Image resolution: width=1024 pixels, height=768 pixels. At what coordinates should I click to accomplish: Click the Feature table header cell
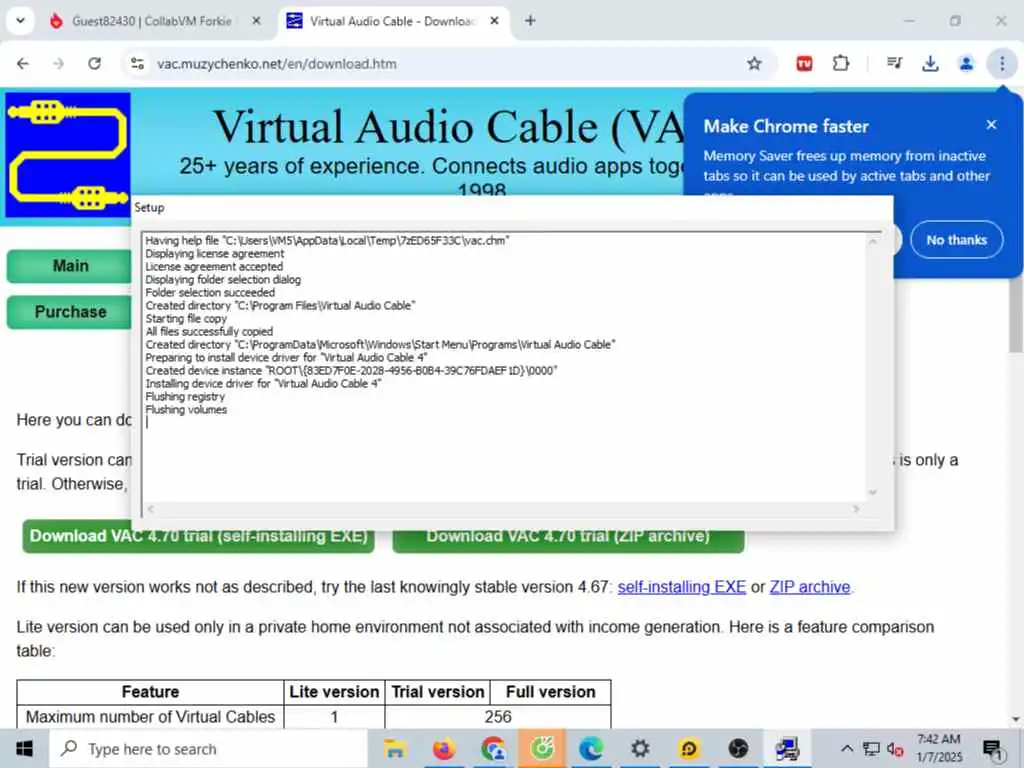click(150, 692)
